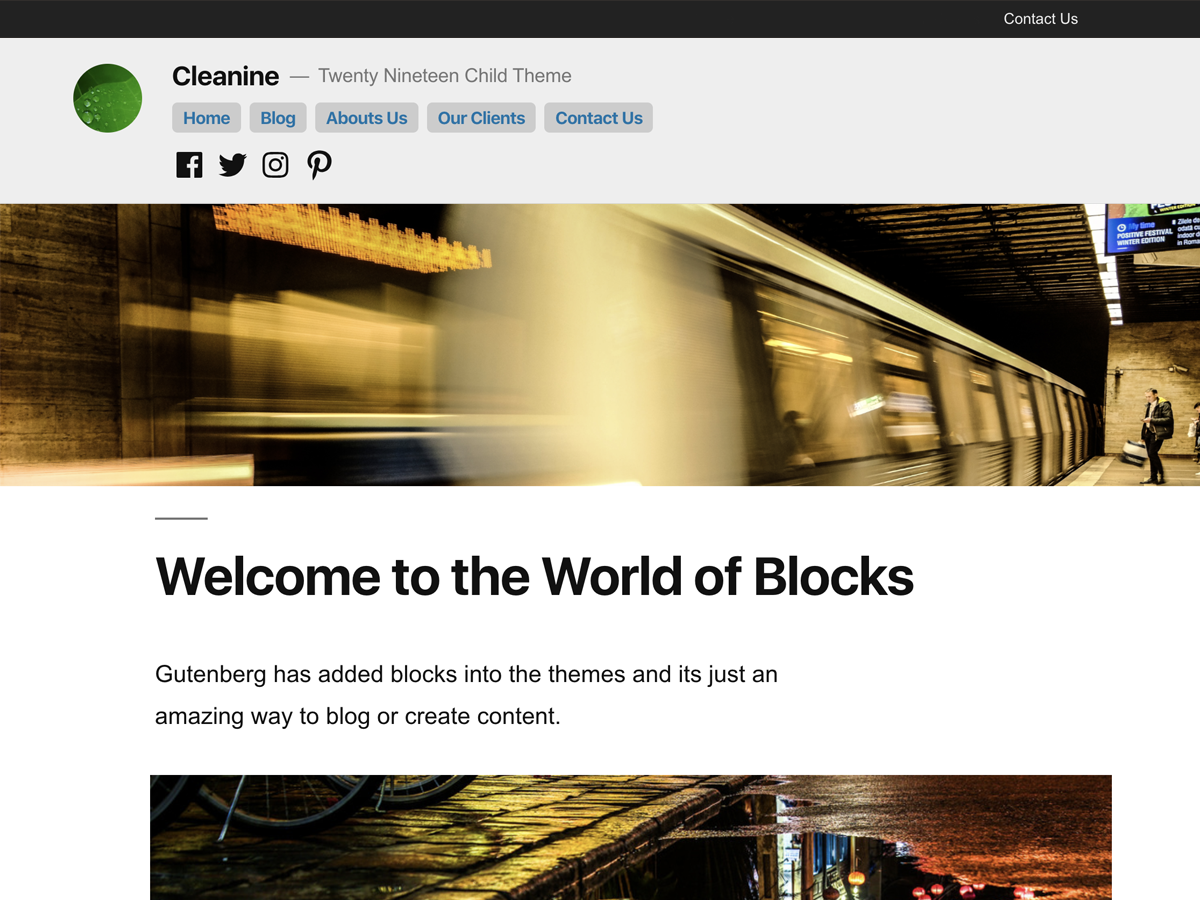The height and width of the screenshot is (900, 1200).
Task: Select Contact Us in the main navigation
Action: [598, 117]
